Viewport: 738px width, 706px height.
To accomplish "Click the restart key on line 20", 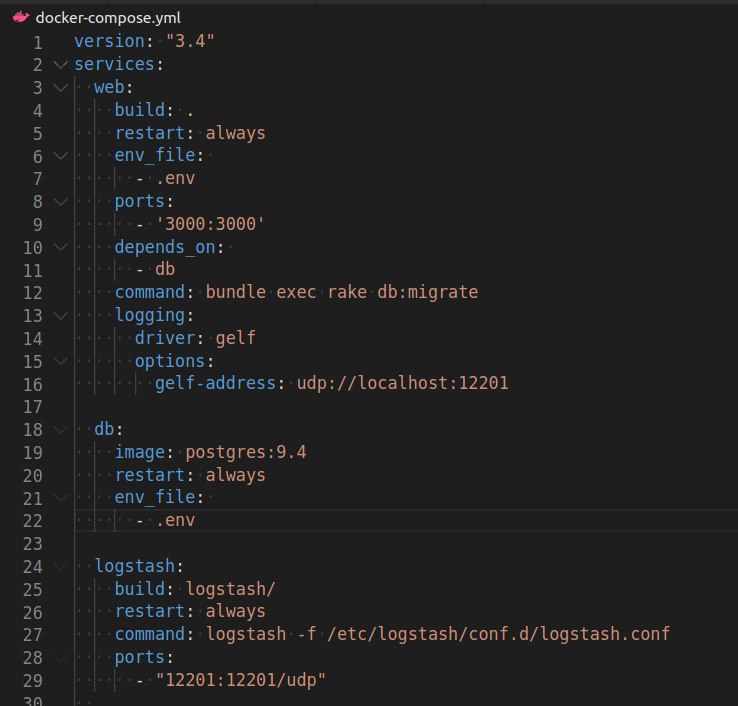I will 150,475.
